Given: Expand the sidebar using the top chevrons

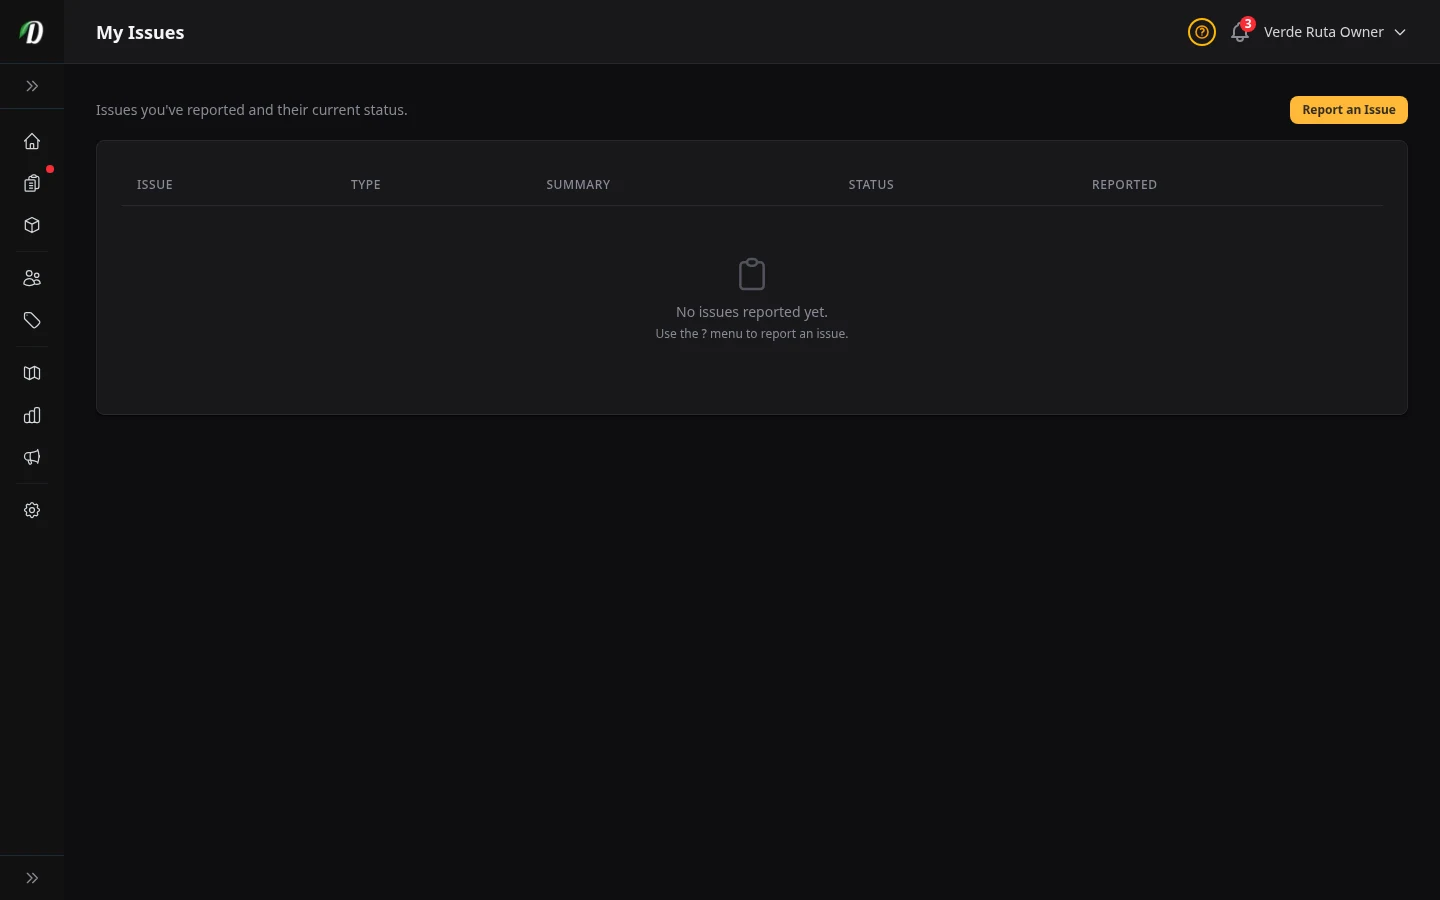Looking at the screenshot, I should pyautogui.click(x=32, y=86).
